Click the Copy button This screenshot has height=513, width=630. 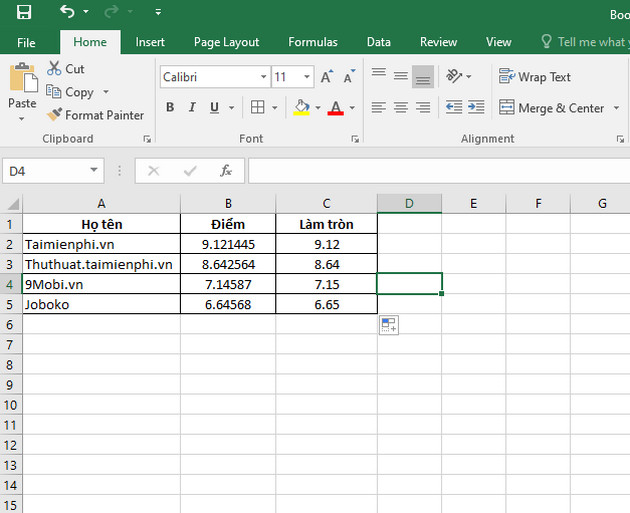70,92
